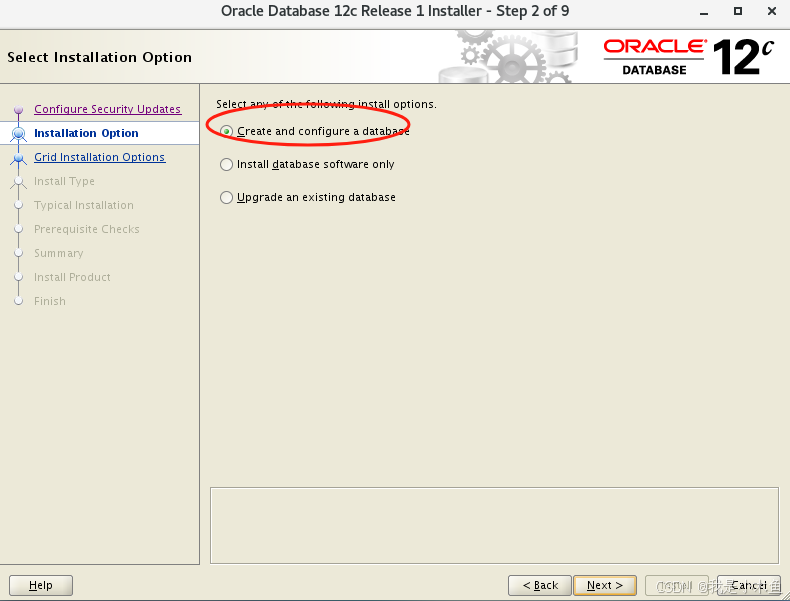Click the Configure Security Updates step bullet
The height and width of the screenshot is (601, 790).
19,109
